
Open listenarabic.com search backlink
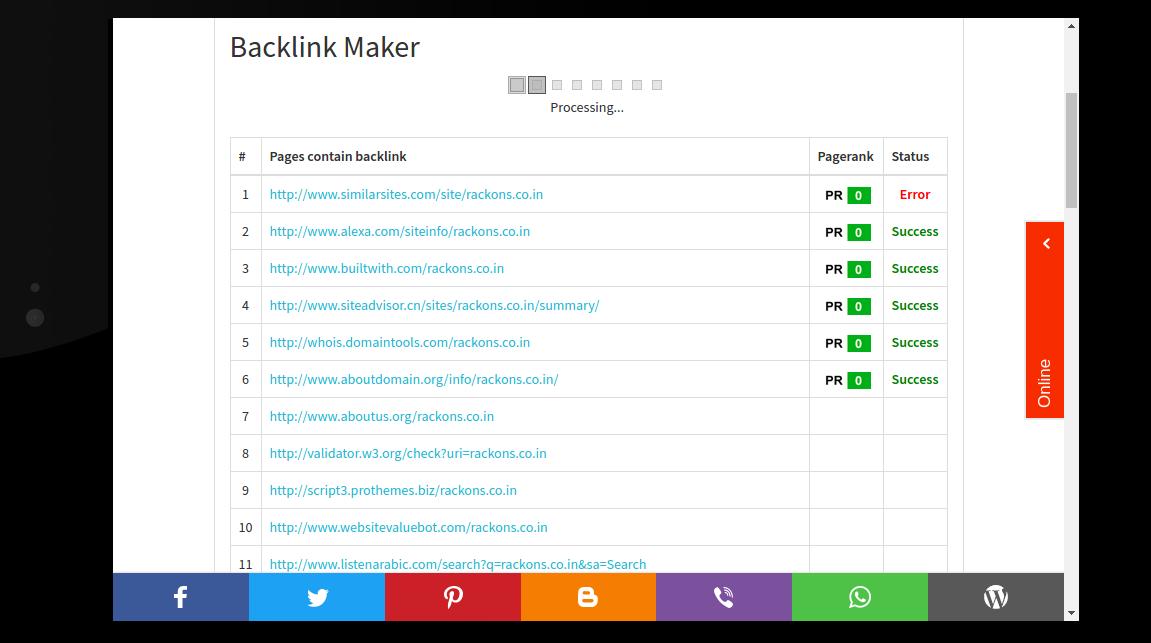(x=457, y=564)
